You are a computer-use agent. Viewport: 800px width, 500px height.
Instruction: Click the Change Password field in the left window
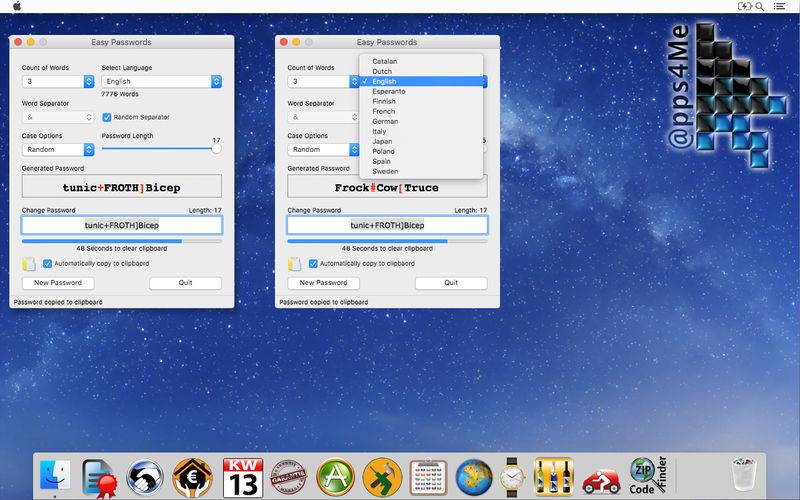tap(121, 225)
